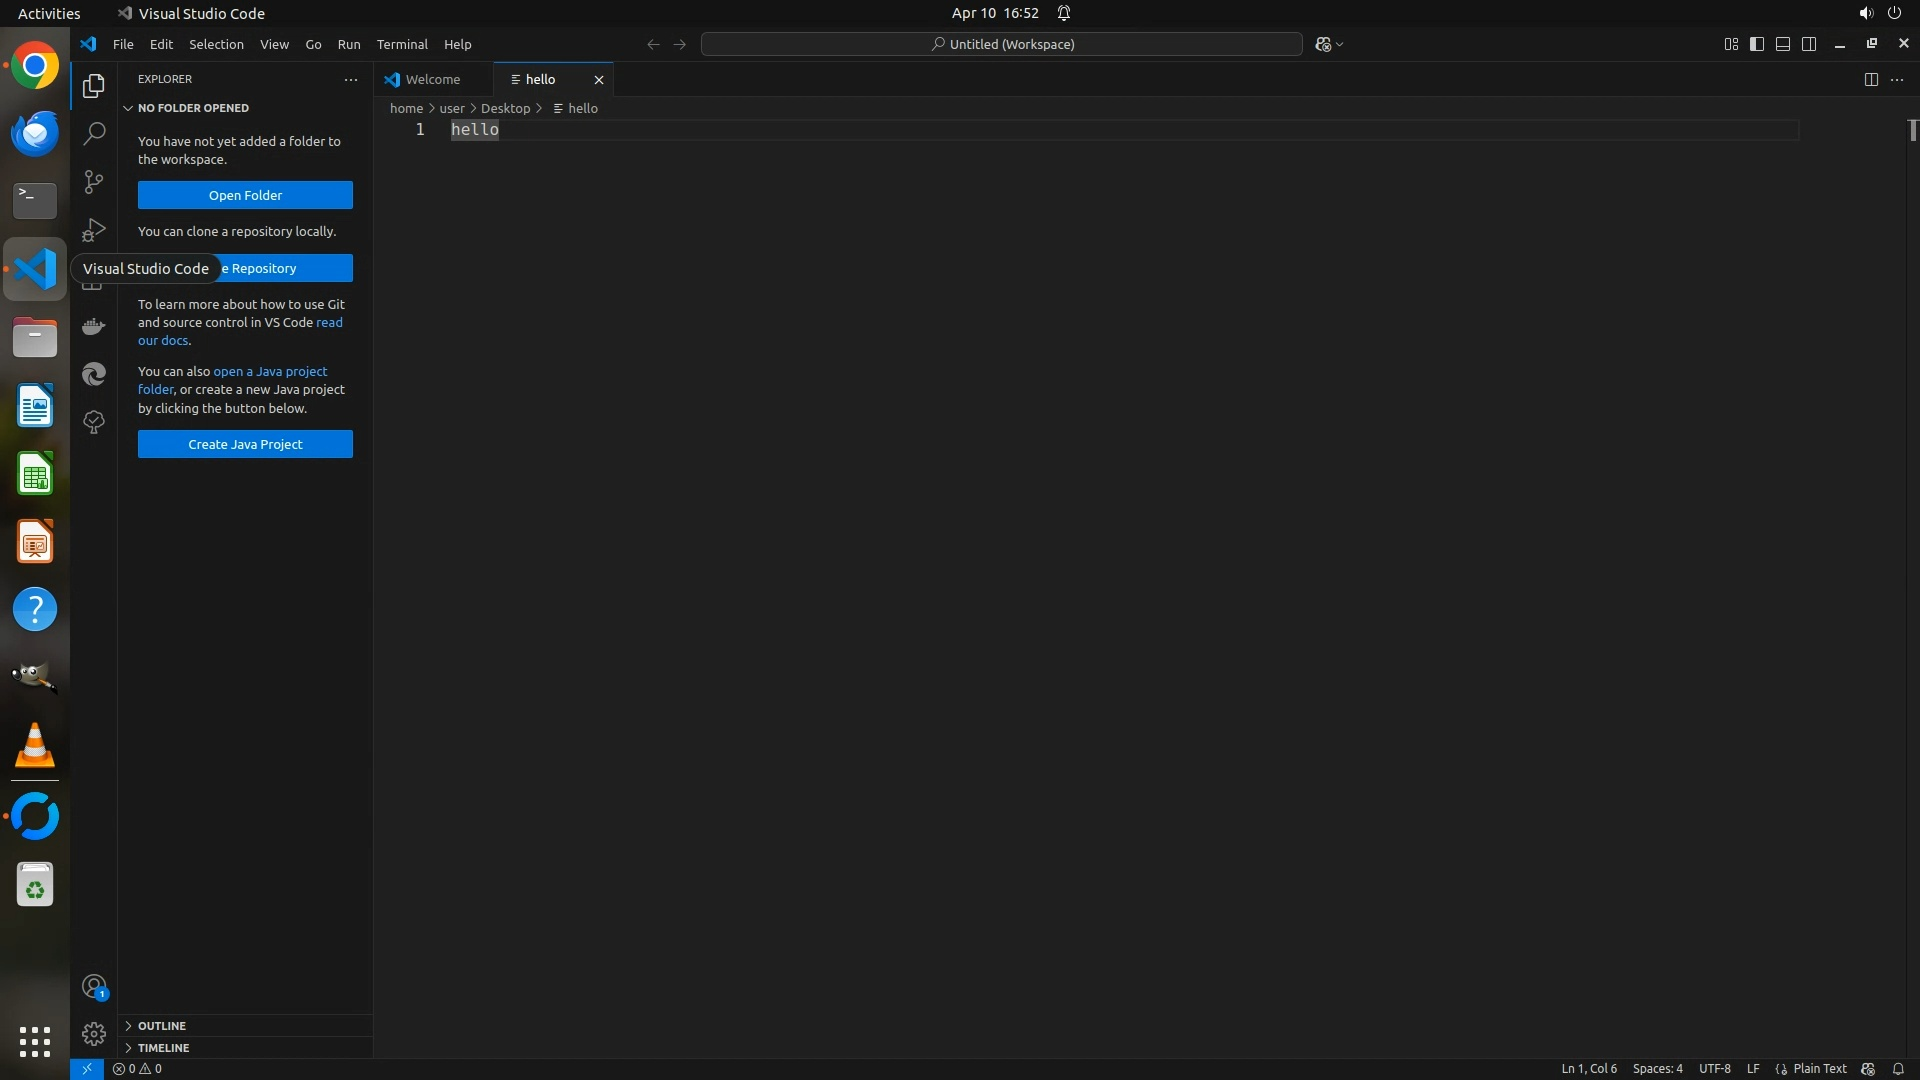1920x1080 pixels.
Task: Open the Run and Debug view
Action: pyautogui.click(x=94, y=230)
